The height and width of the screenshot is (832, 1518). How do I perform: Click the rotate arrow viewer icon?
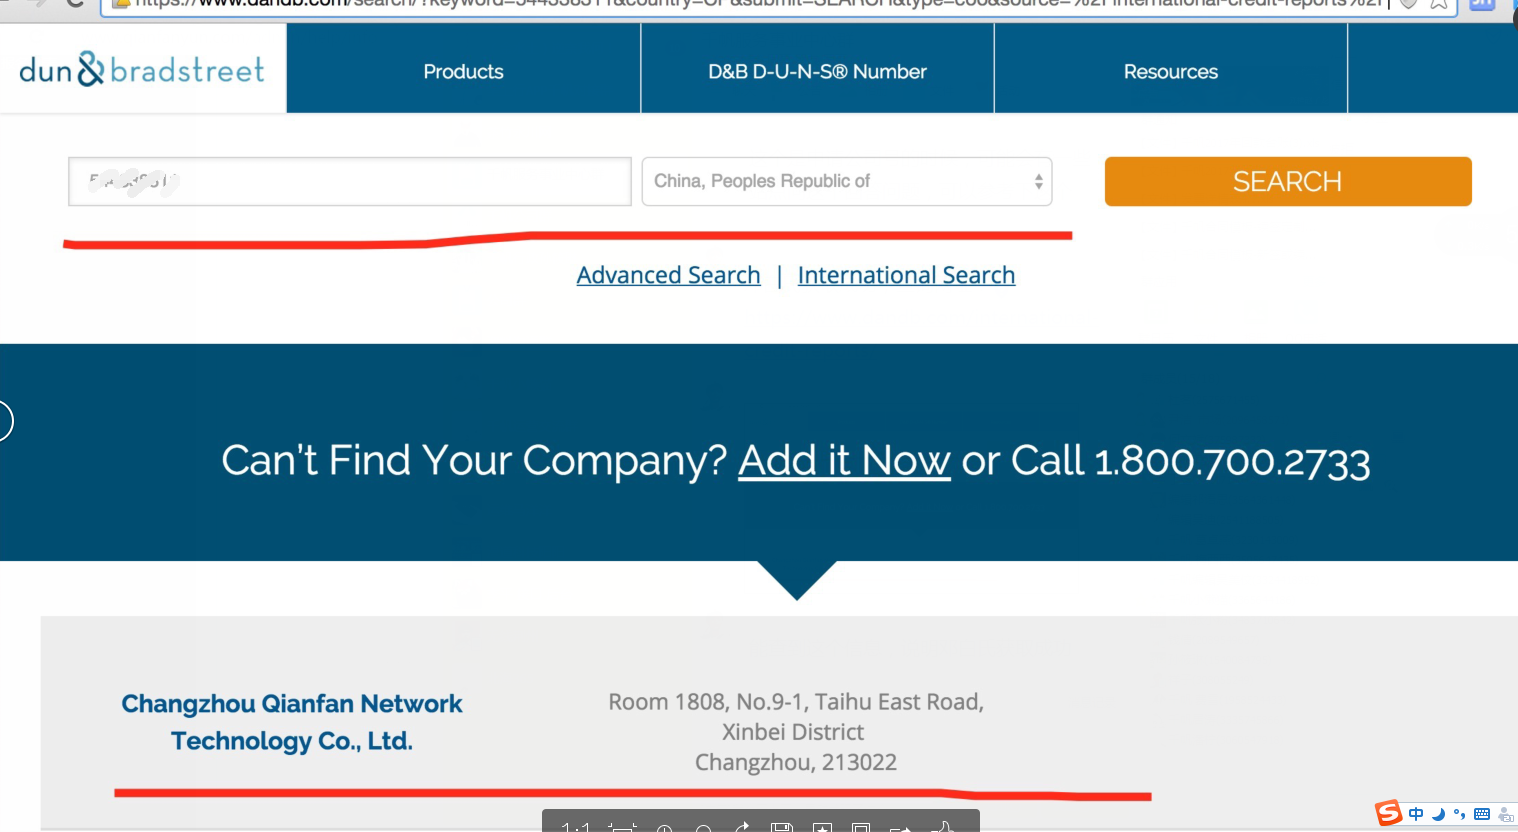pyautogui.click(x=742, y=826)
